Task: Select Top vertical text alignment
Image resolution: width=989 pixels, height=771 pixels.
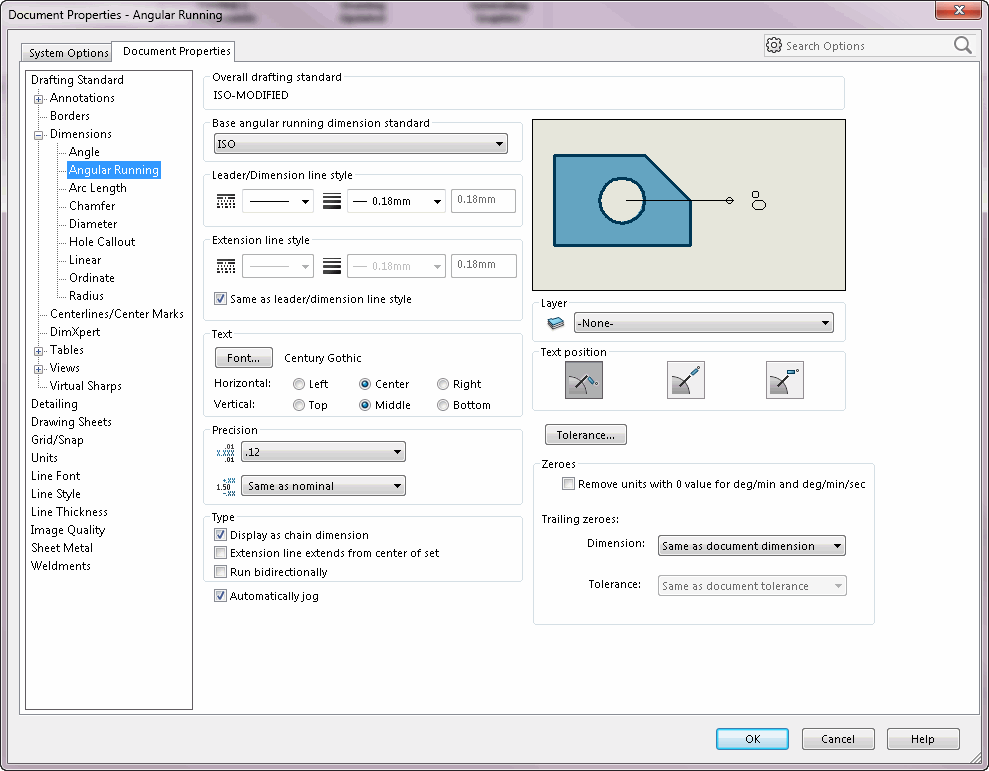Action: pos(299,405)
